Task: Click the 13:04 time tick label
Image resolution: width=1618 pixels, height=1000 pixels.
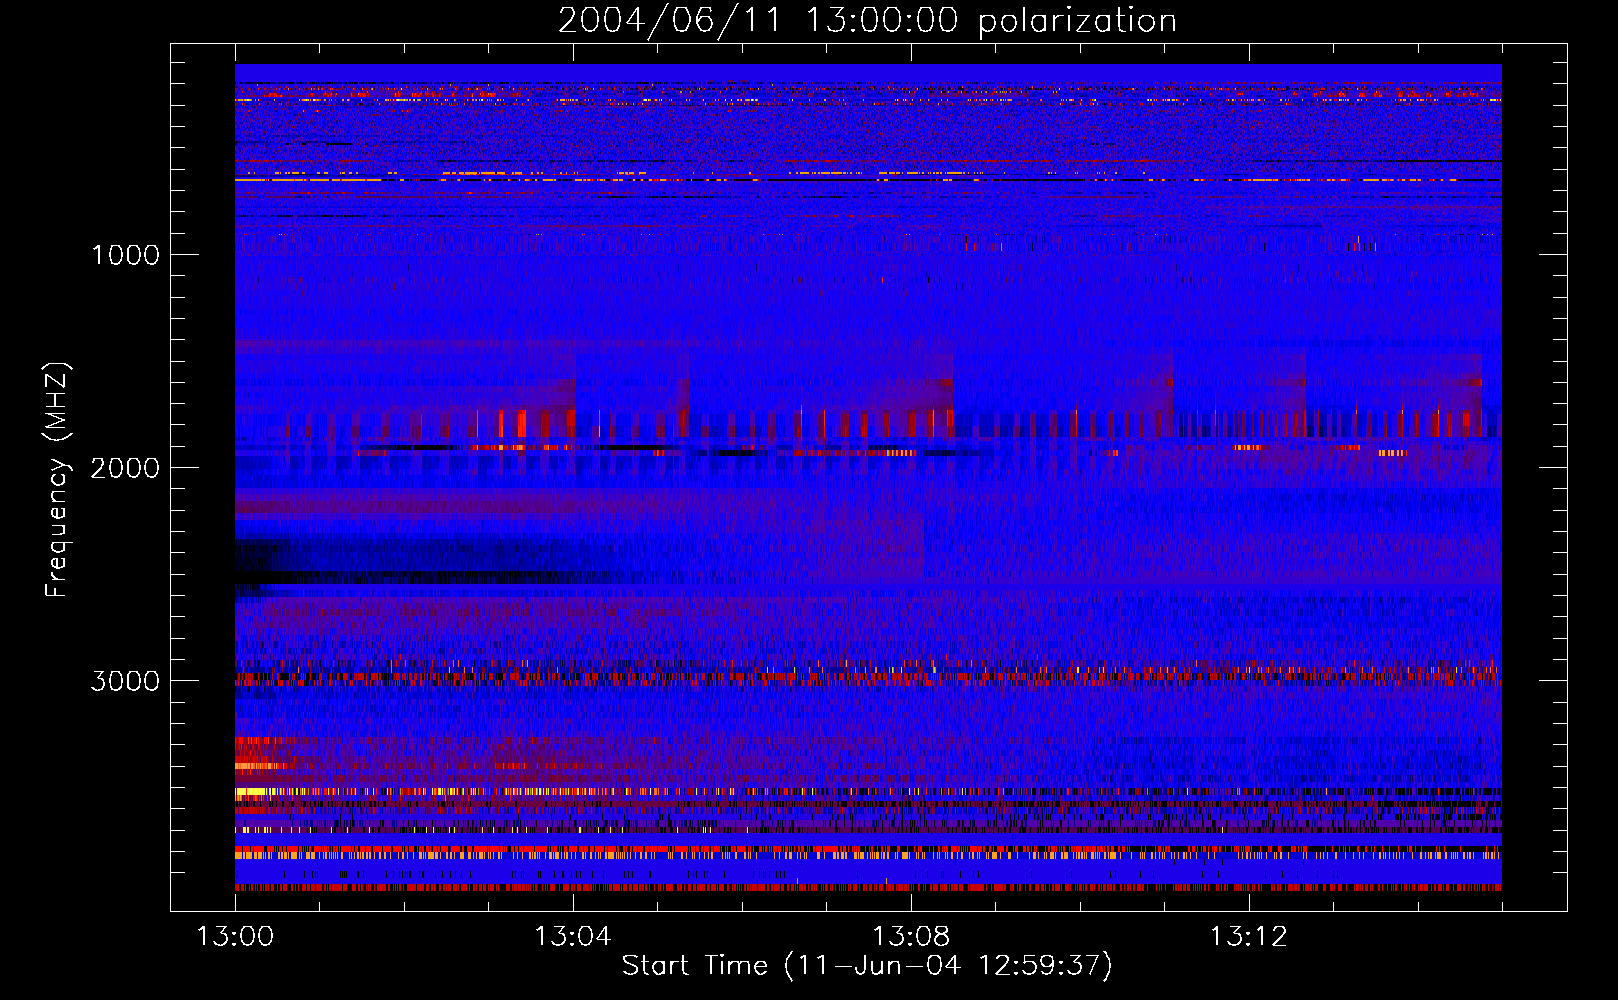Action: (573, 936)
